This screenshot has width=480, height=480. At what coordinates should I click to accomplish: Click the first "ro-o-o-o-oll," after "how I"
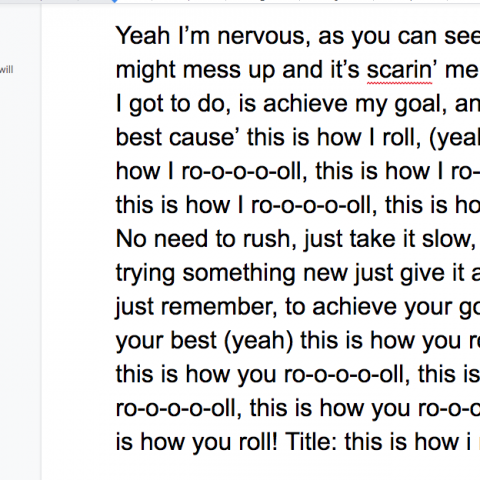245,171
